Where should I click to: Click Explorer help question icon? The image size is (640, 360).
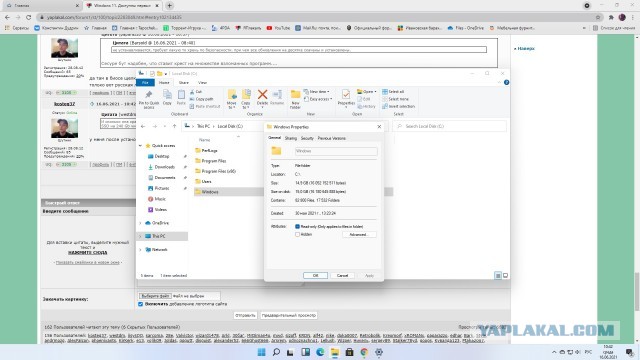click(507, 82)
